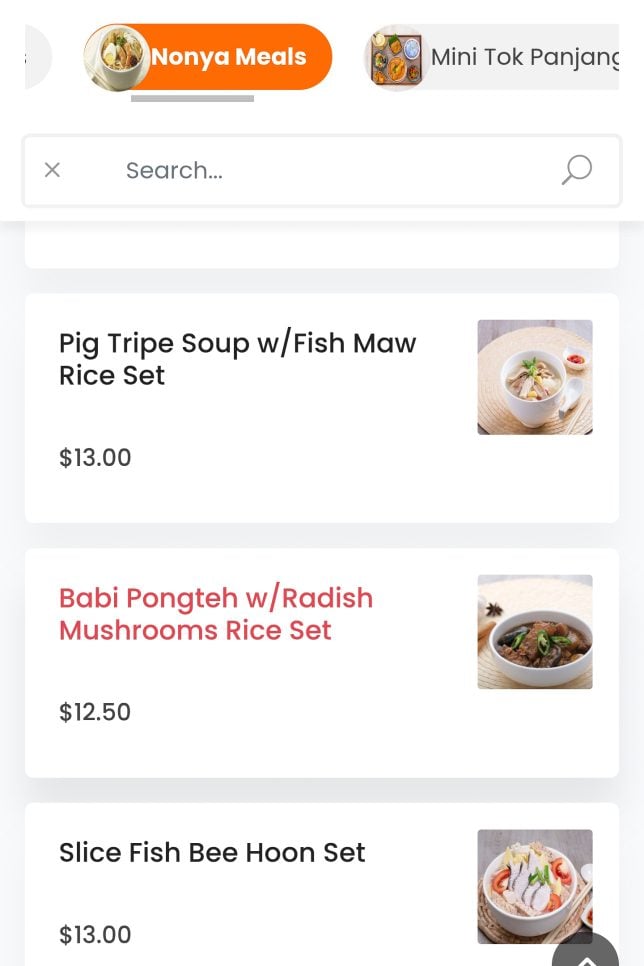Click the $13.00 price under Pig Tripe Soup
644x966 pixels.
95,458
